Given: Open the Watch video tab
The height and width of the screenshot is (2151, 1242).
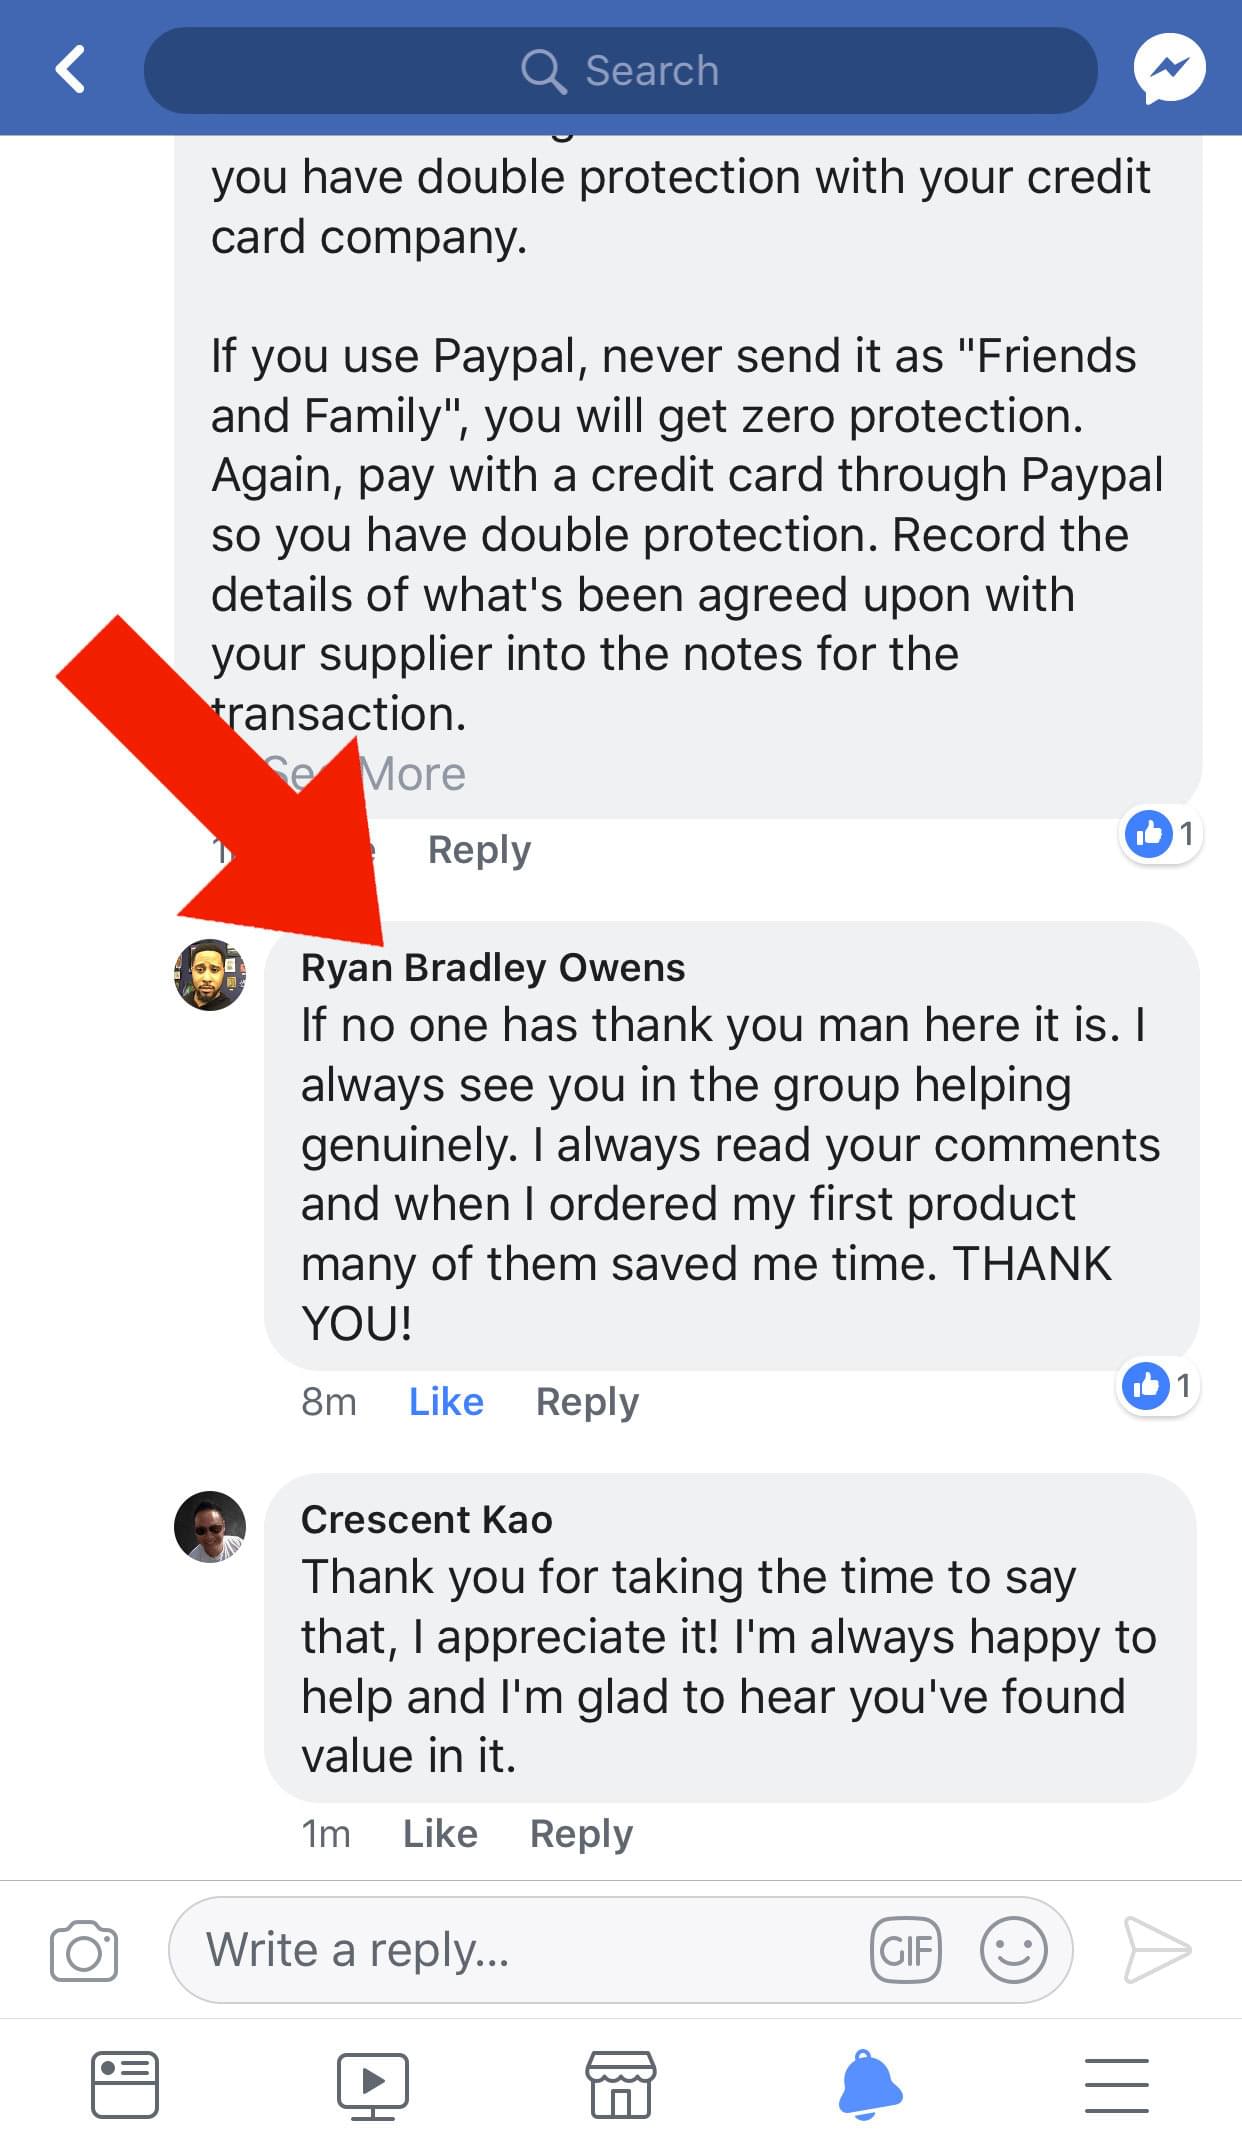Looking at the screenshot, I should pos(372,2086).
